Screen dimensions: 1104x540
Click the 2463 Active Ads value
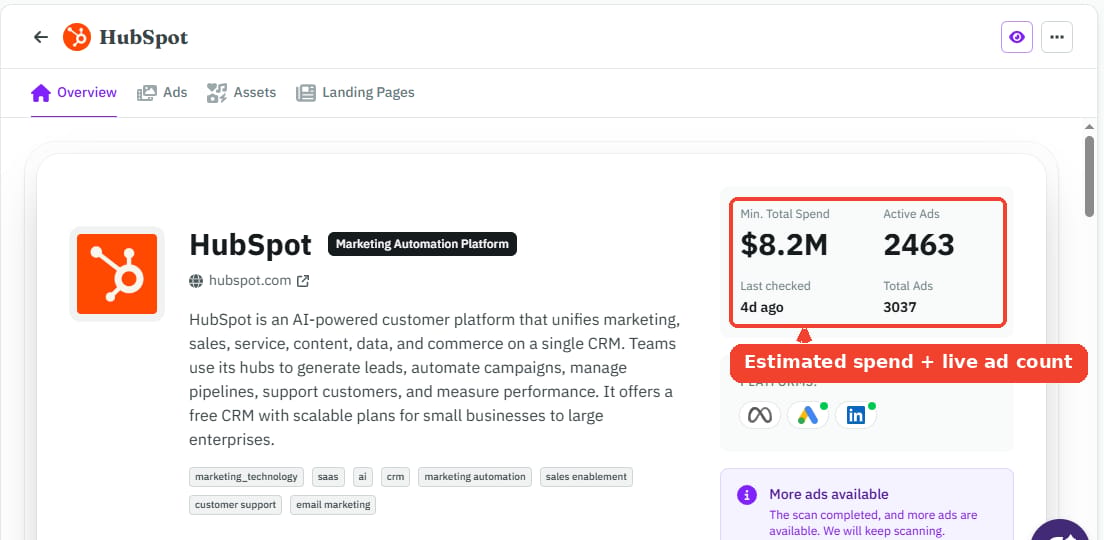tap(919, 244)
